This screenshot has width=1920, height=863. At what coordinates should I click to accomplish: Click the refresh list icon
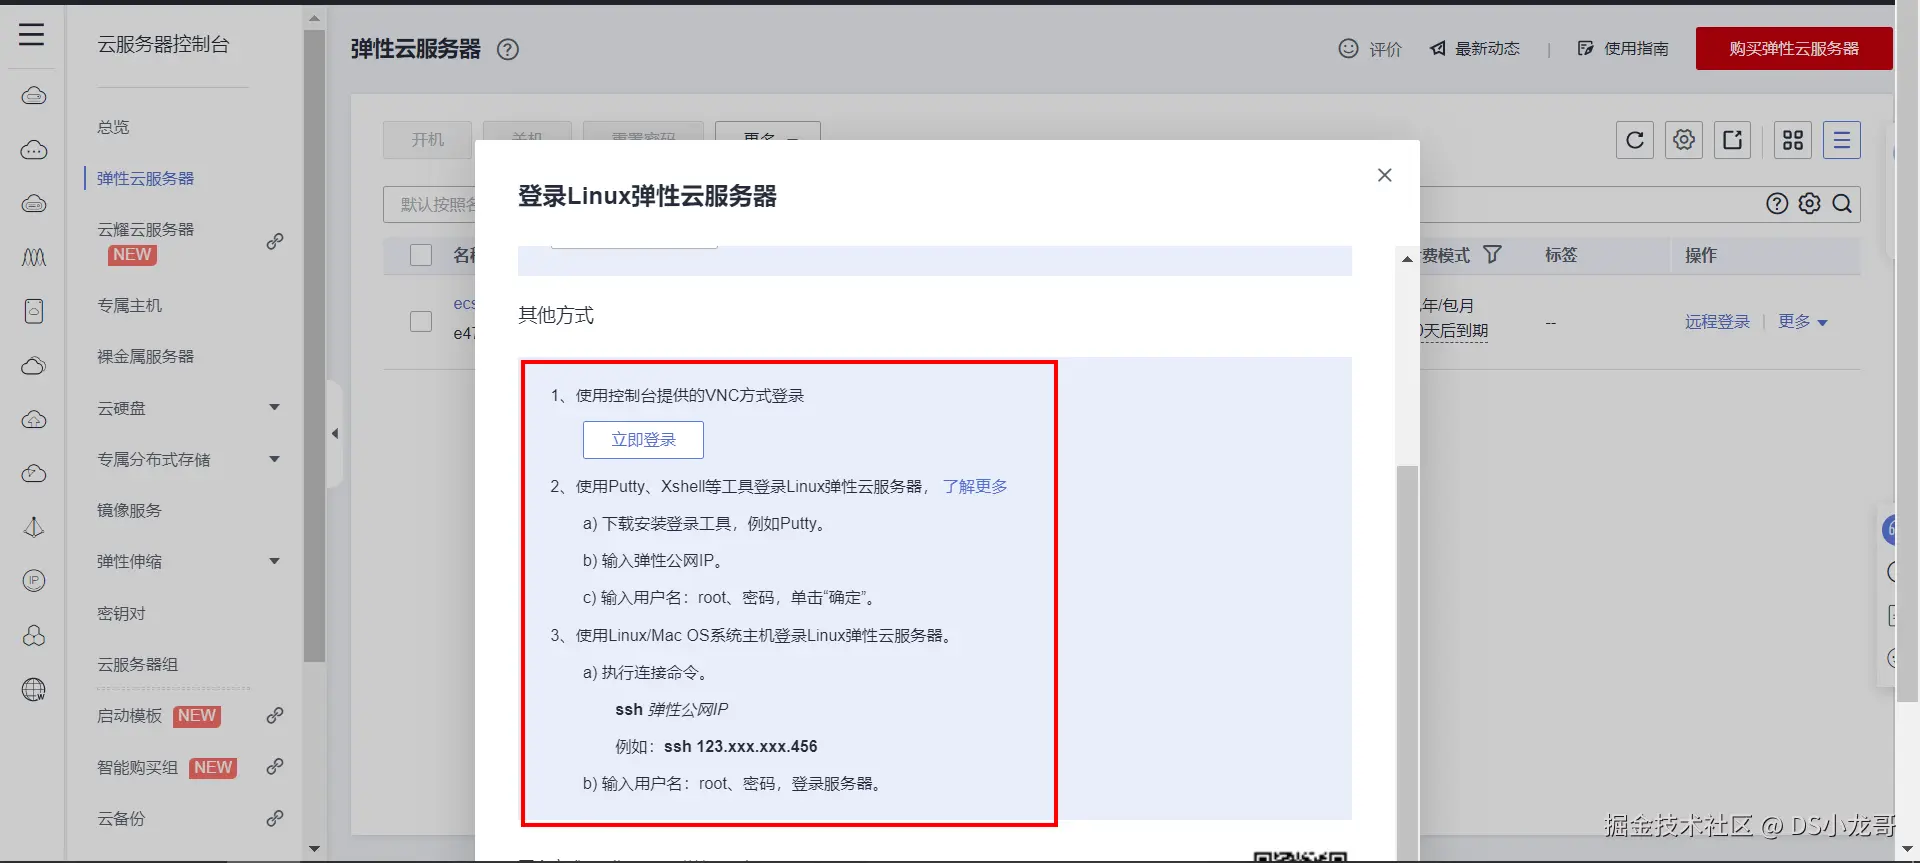click(1635, 140)
